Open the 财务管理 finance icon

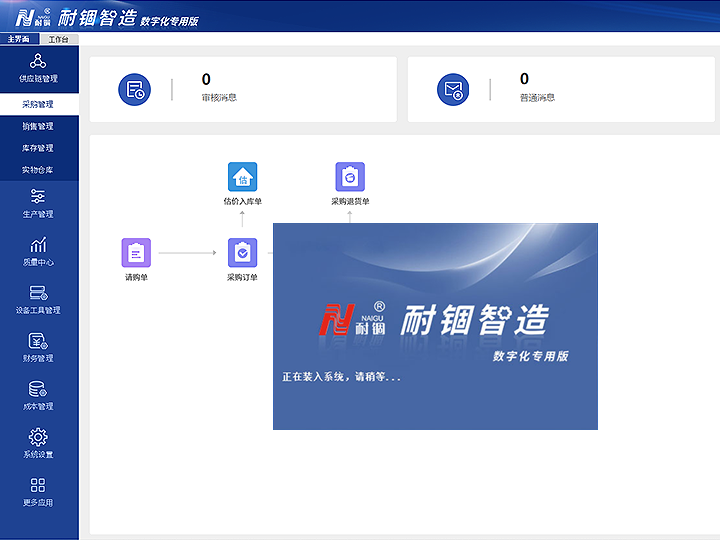(x=38, y=341)
